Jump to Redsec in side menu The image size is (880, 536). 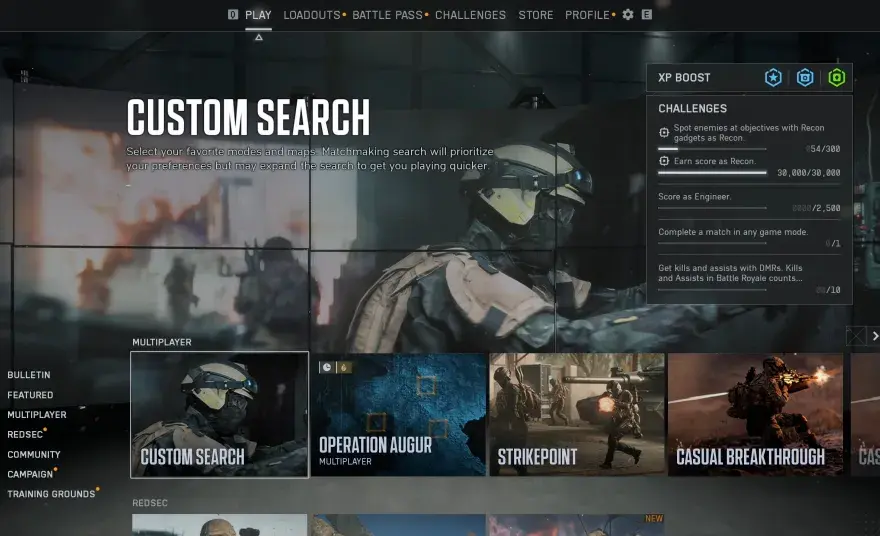(25, 434)
